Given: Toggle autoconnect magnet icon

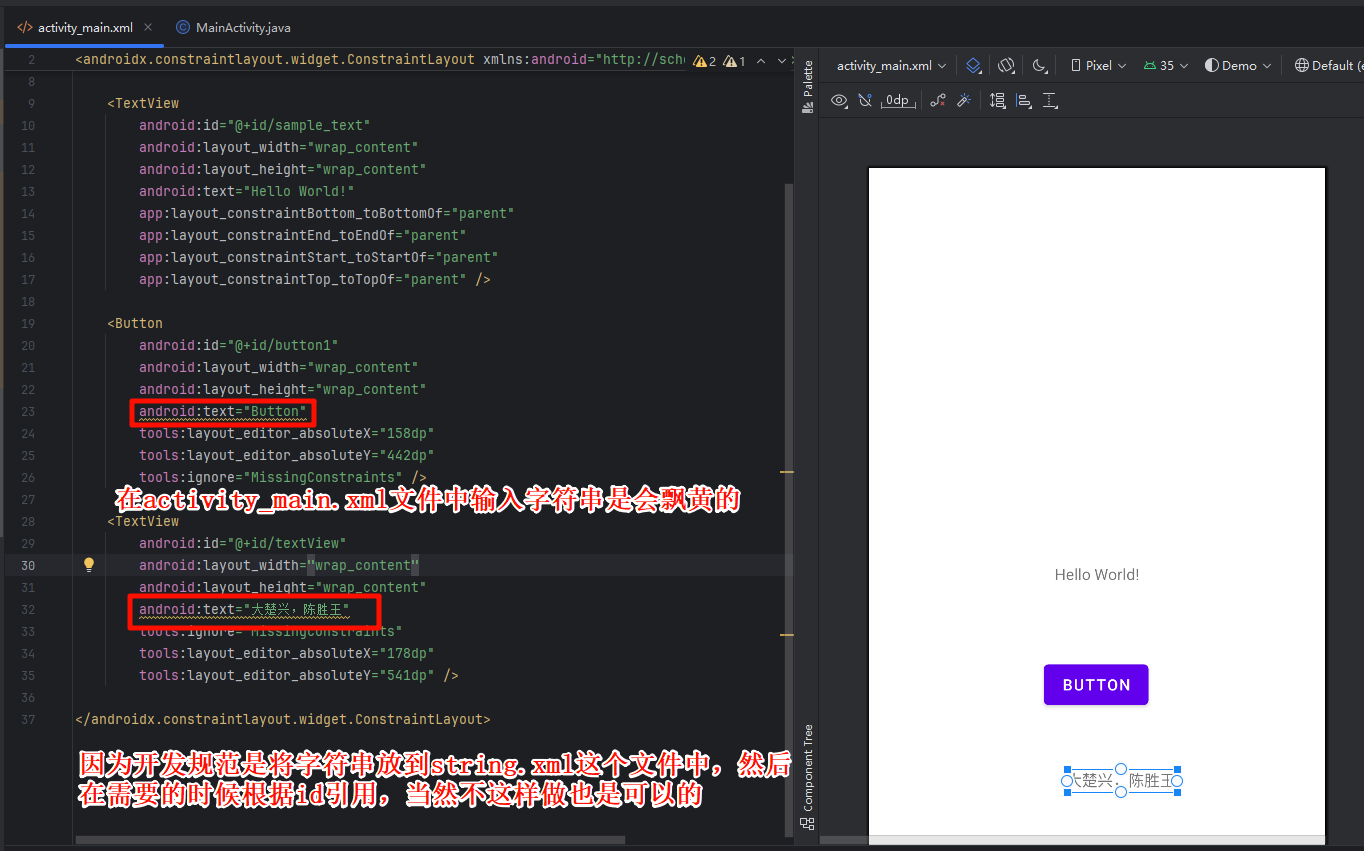Looking at the screenshot, I should point(865,100).
